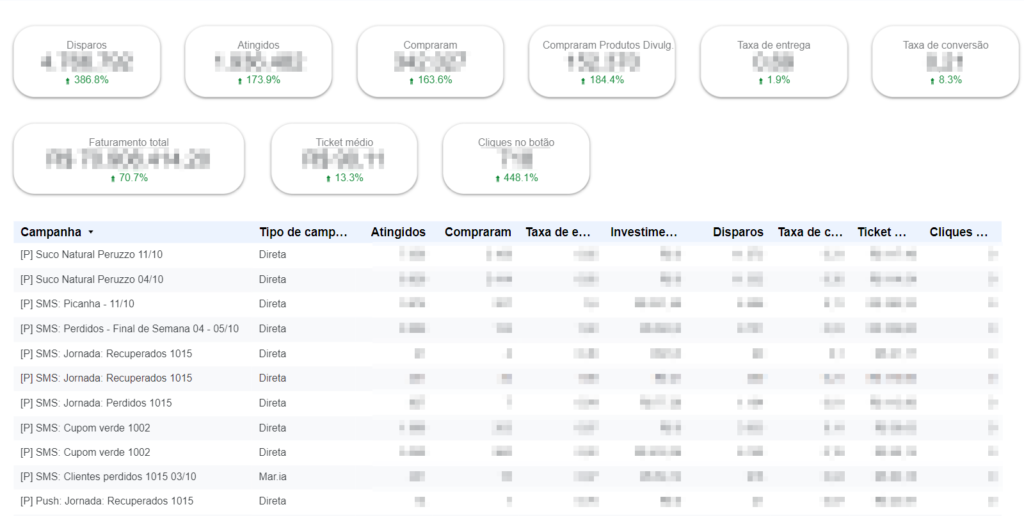1024x516 pixels.
Task: Click the sort arrow next to Campanha
Action: tap(91, 232)
